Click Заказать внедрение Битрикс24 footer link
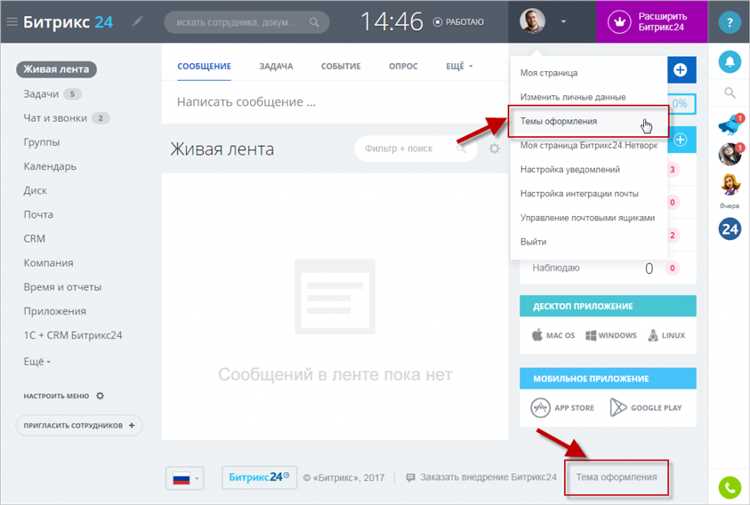 481,477
